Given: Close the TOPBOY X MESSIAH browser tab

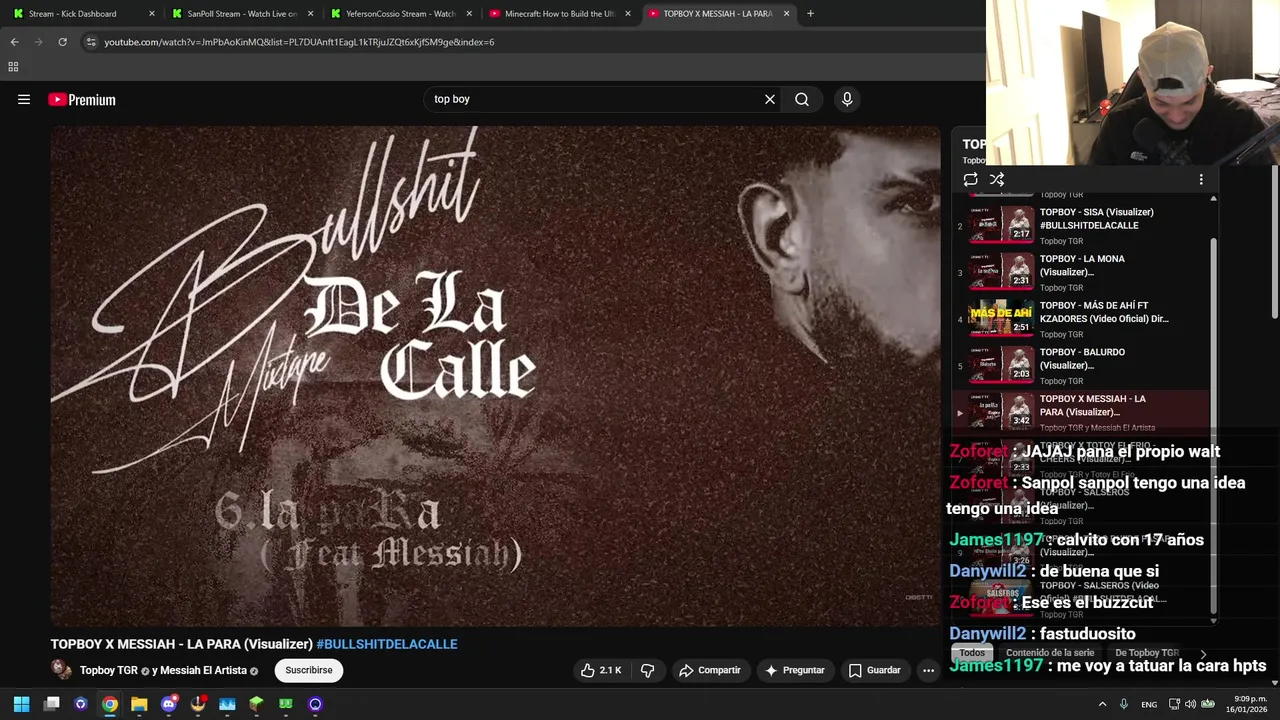Looking at the screenshot, I should (786, 14).
